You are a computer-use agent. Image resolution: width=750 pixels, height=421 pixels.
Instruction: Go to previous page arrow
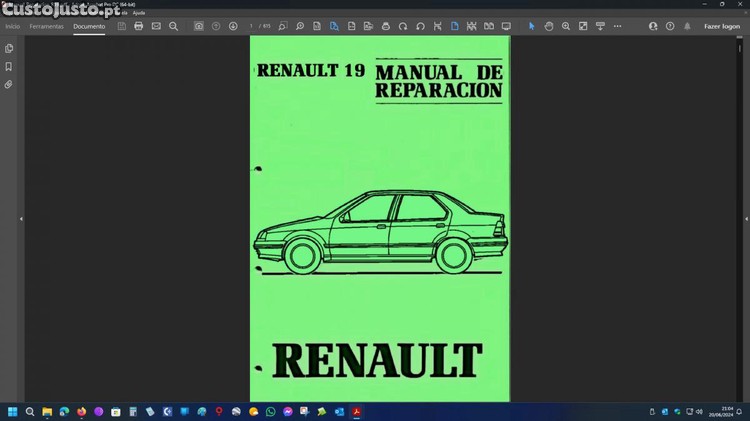tap(216, 26)
